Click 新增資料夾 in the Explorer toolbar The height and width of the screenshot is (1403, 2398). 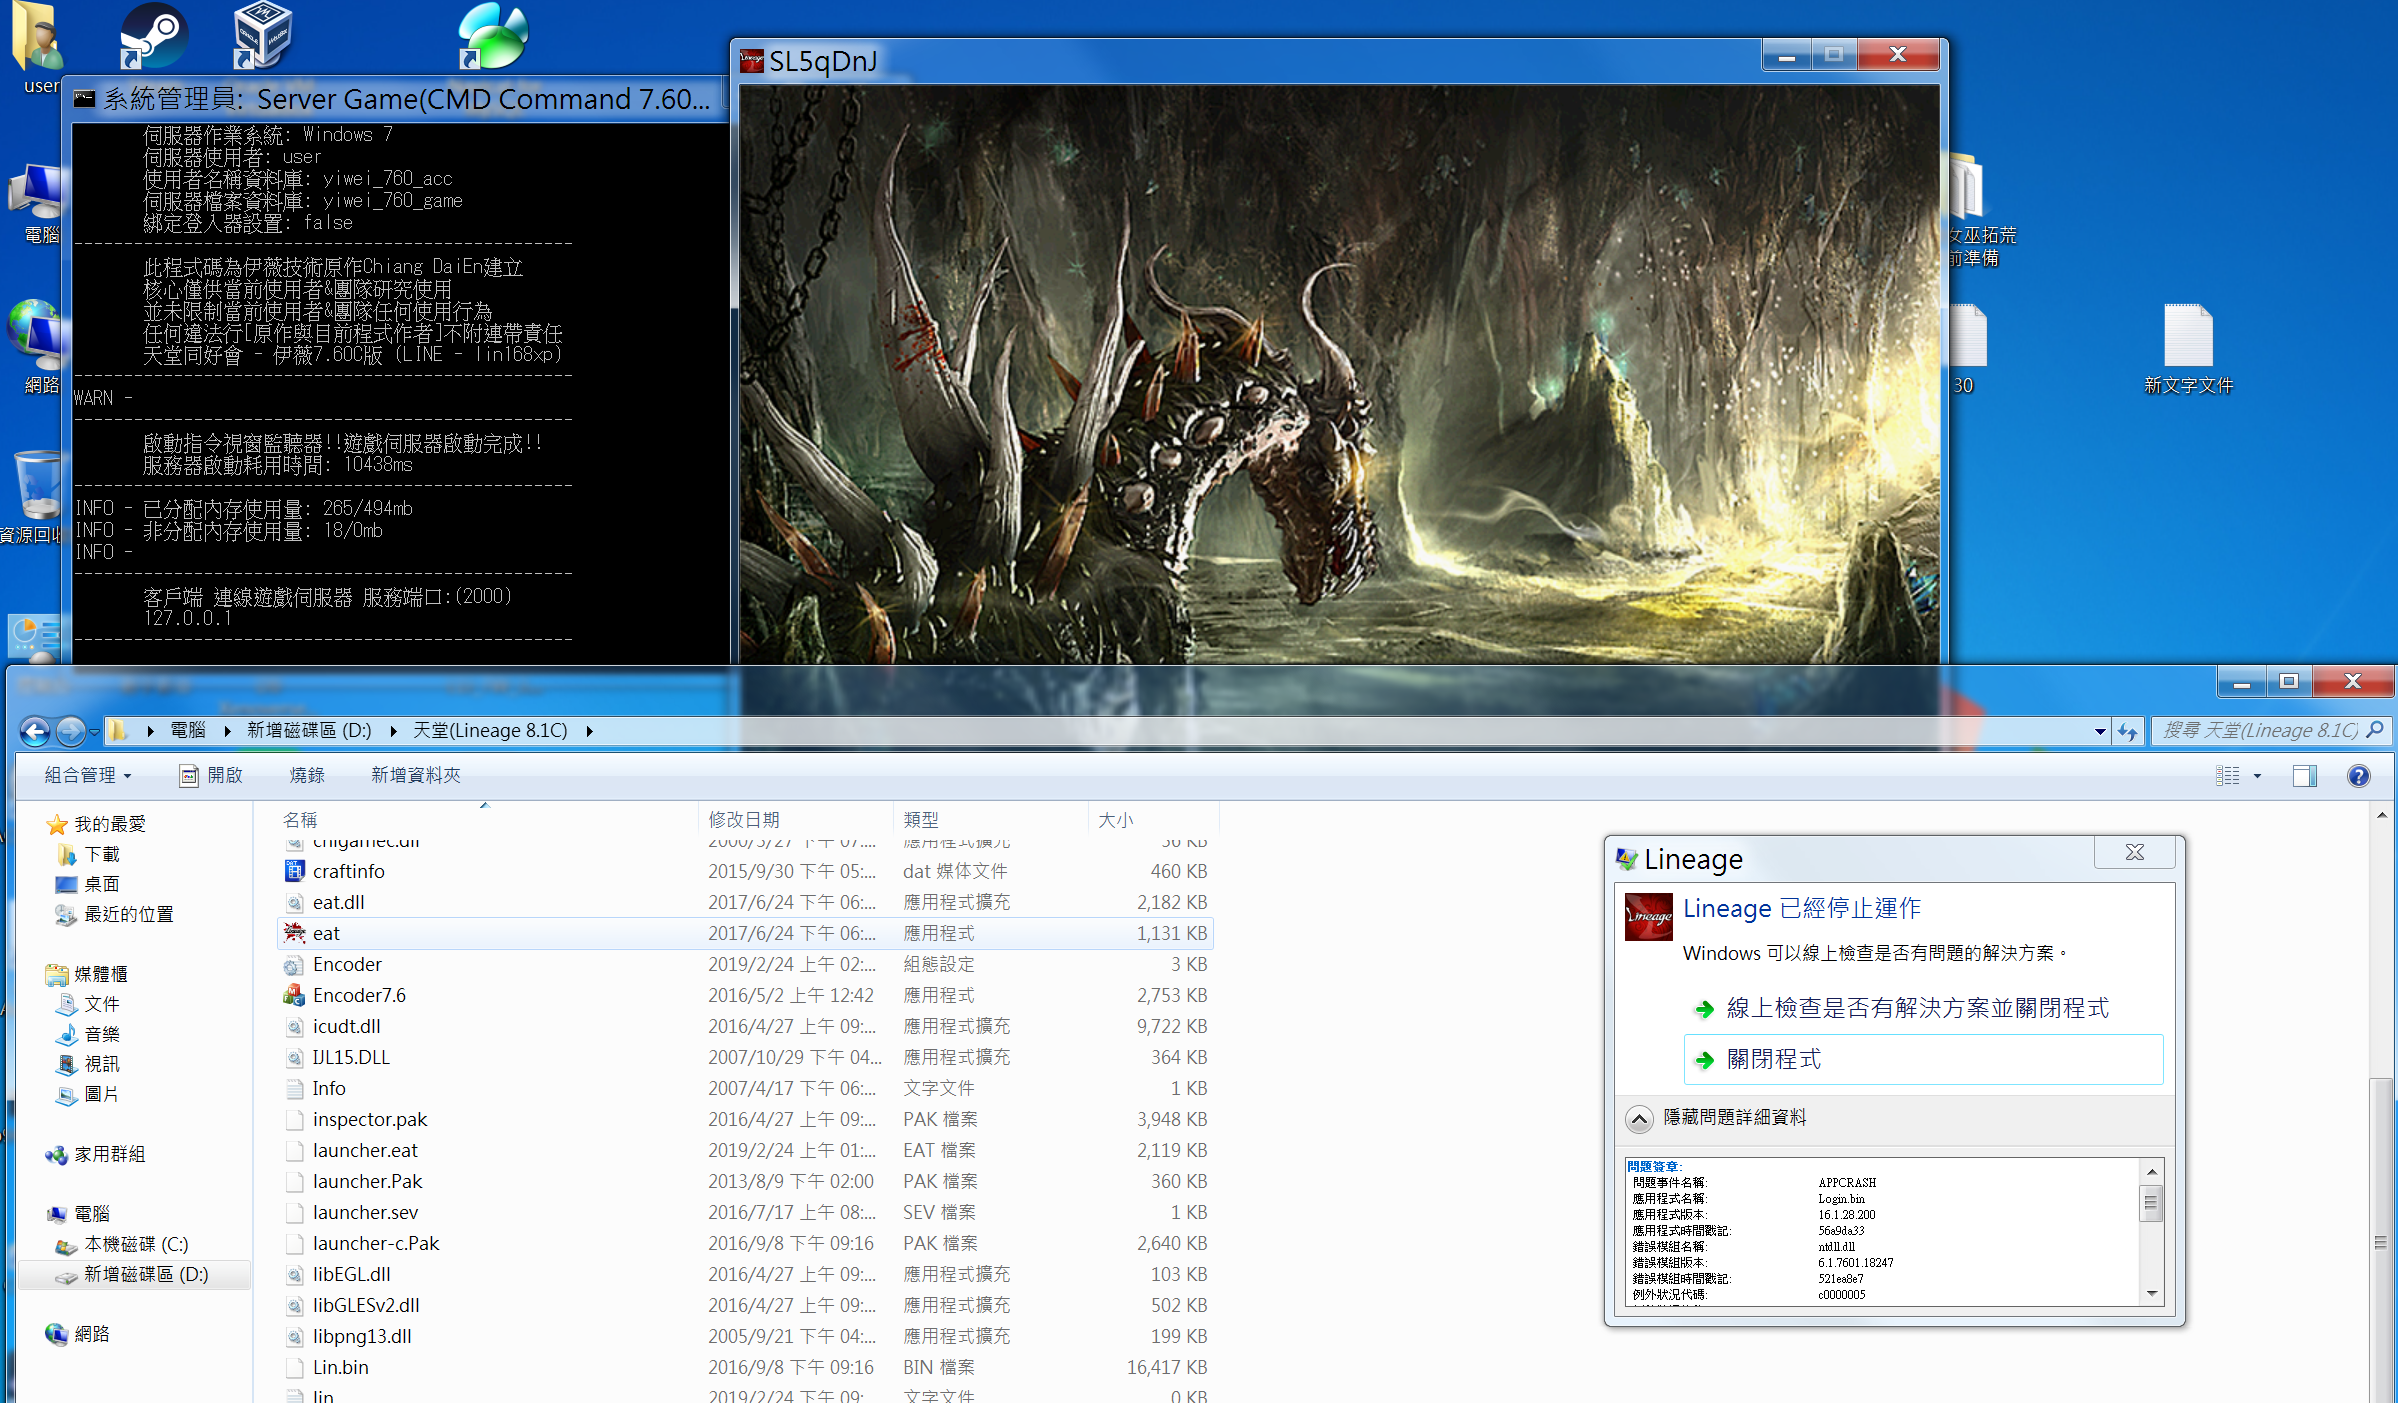[416, 775]
